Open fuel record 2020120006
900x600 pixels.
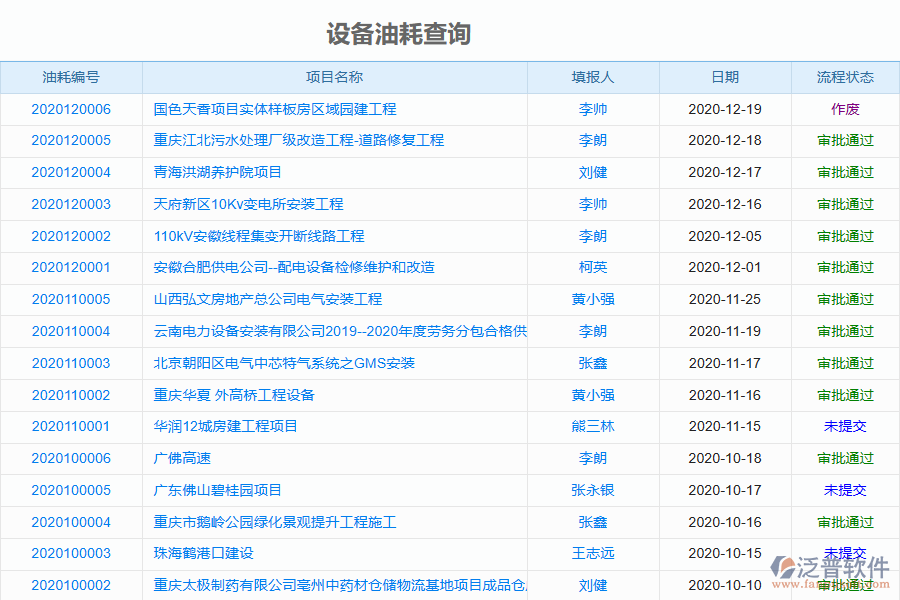tap(71, 109)
